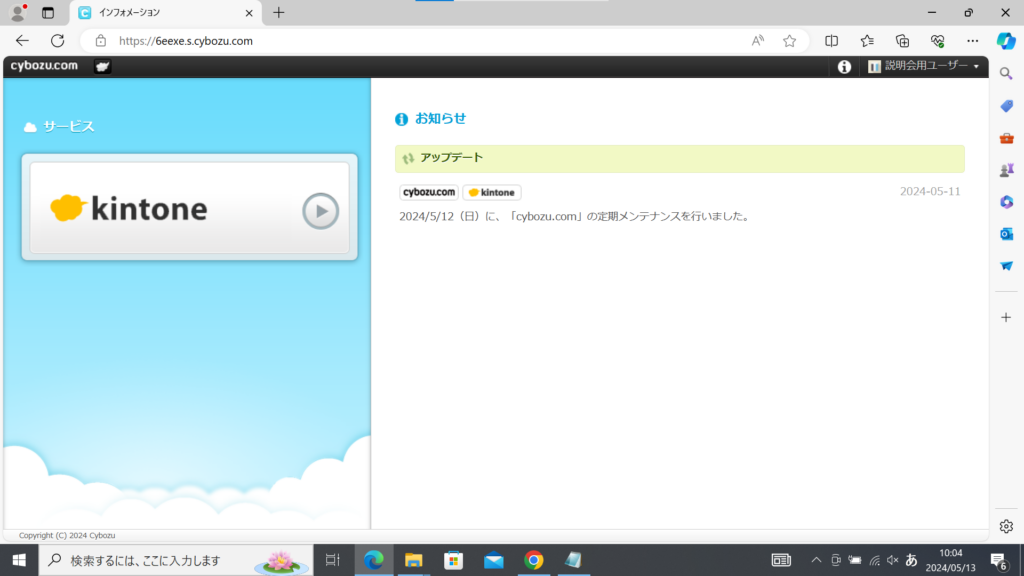The width and height of the screenshot is (1024, 576).
Task: Click the kintone tag on update notice
Action: pos(491,193)
